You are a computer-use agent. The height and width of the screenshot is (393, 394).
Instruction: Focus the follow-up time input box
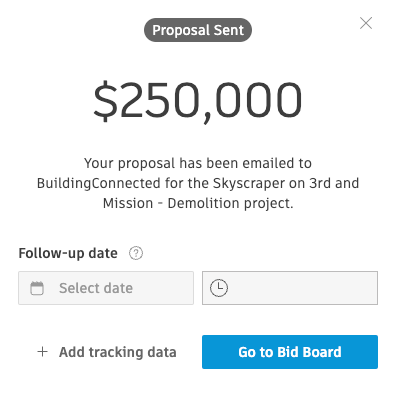point(290,288)
